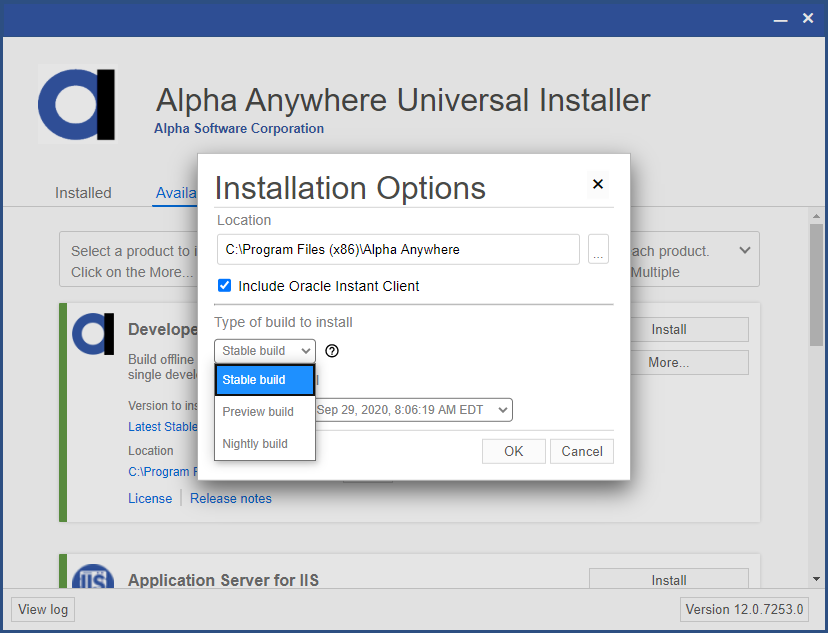Open the location browse ellipsis button
The height and width of the screenshot is (633, 828).
pyautogui.click(x=598, y=249)
